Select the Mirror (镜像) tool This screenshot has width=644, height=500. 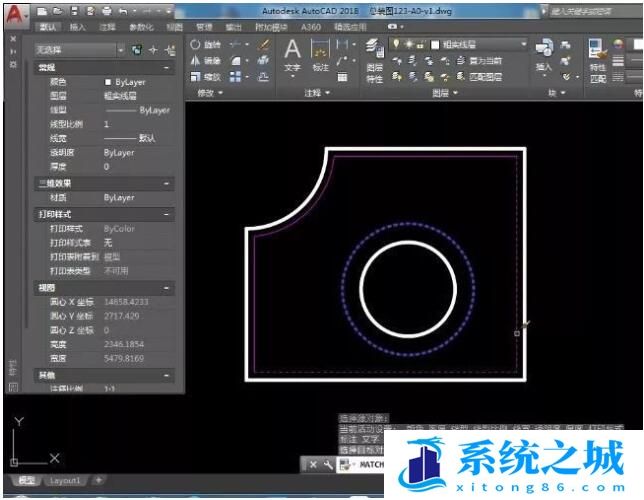(205, 61)
